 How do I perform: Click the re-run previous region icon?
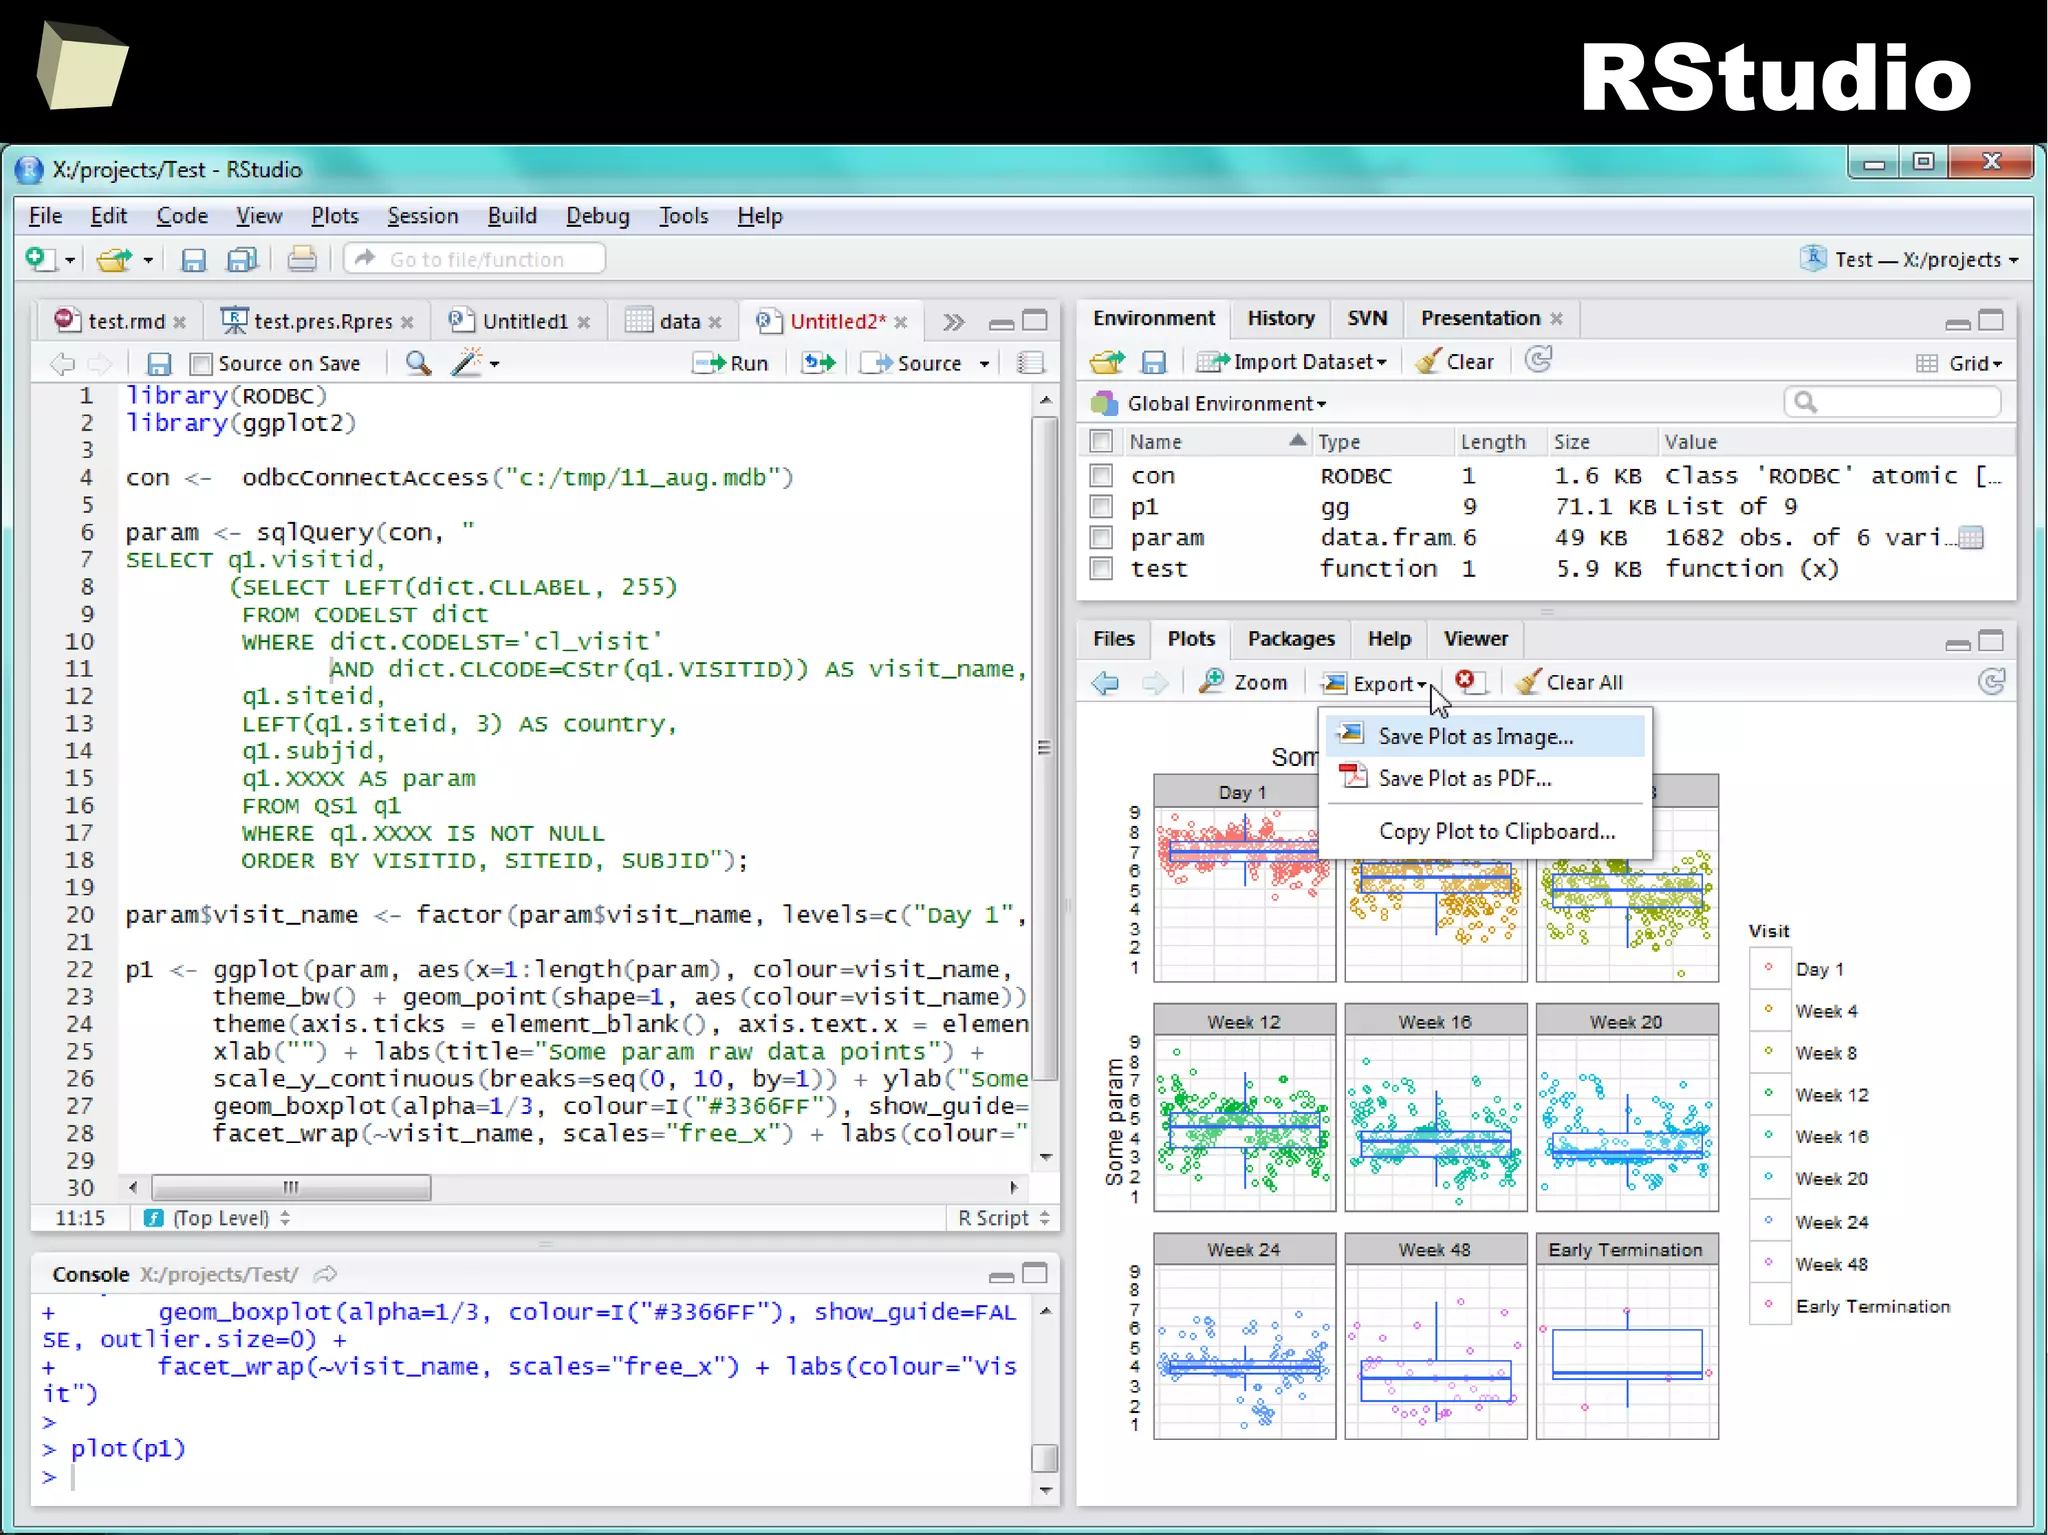click(818, 363)
